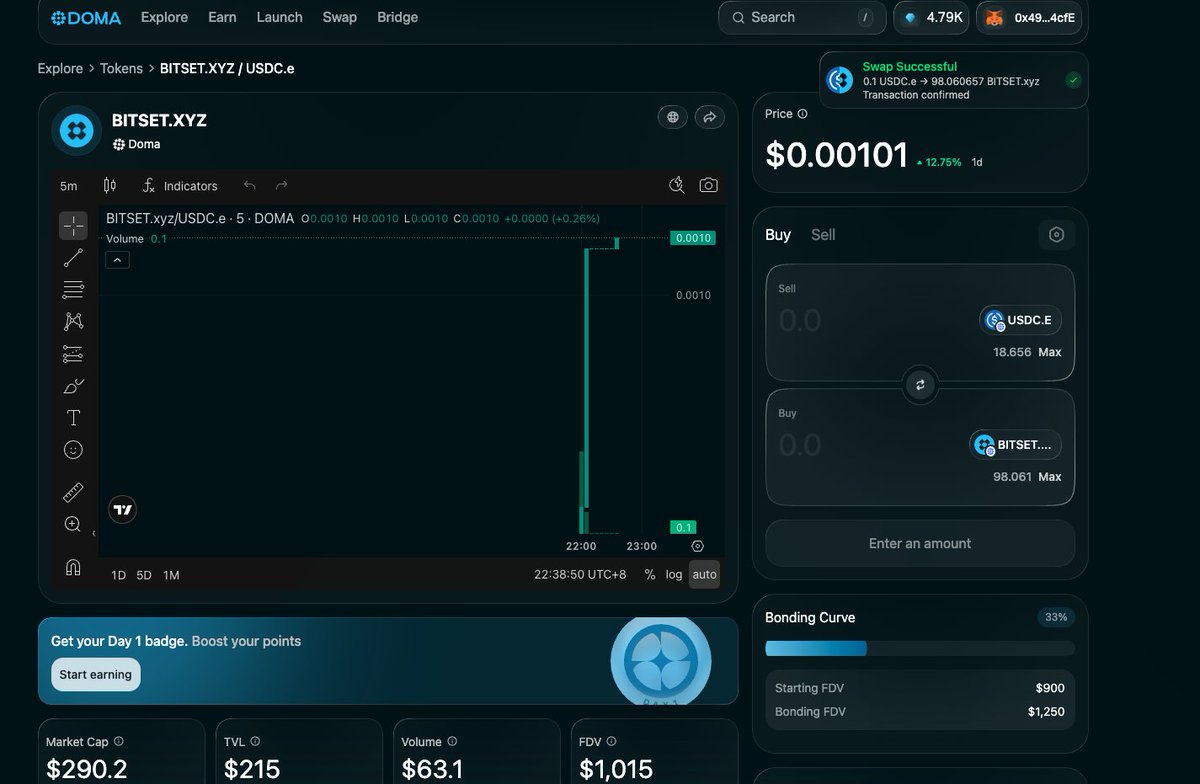Set chart range to 1D

[118, 575]
